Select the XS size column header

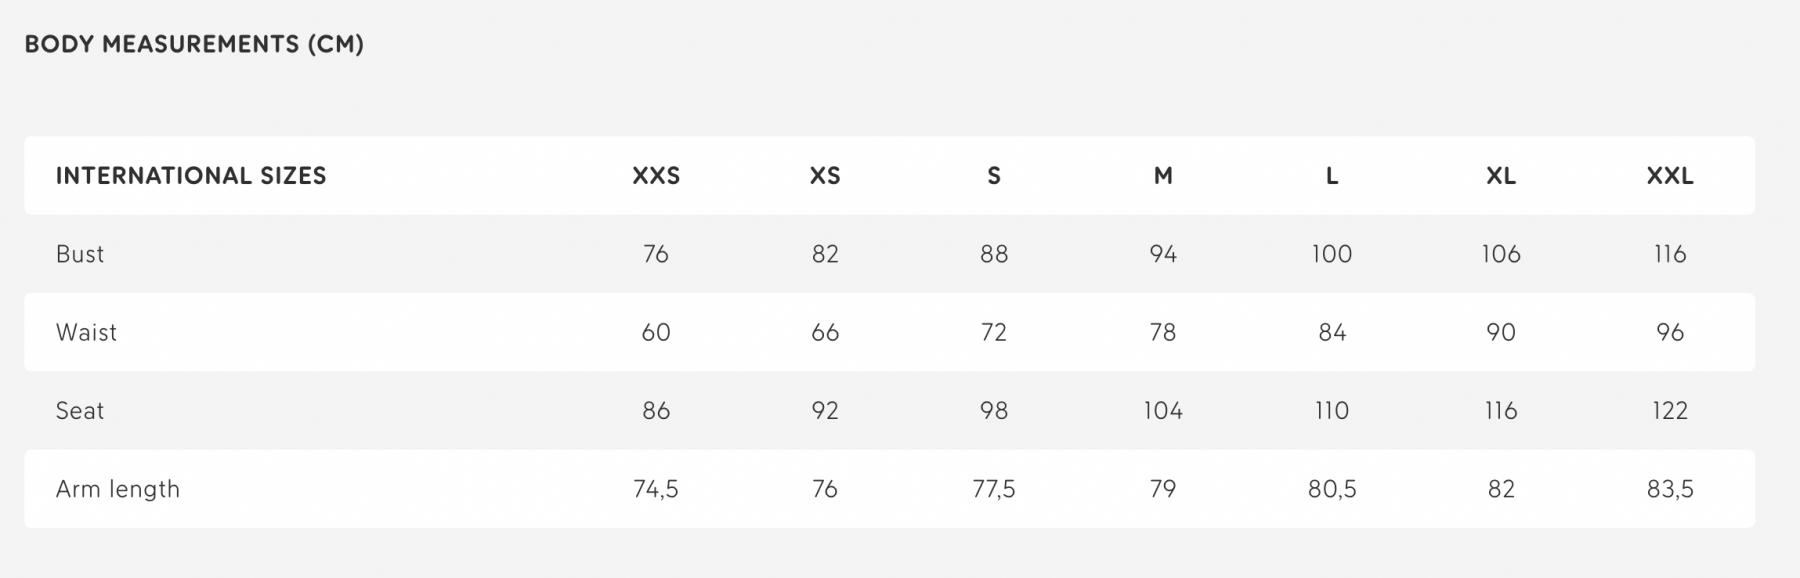[x=825, y=176]
